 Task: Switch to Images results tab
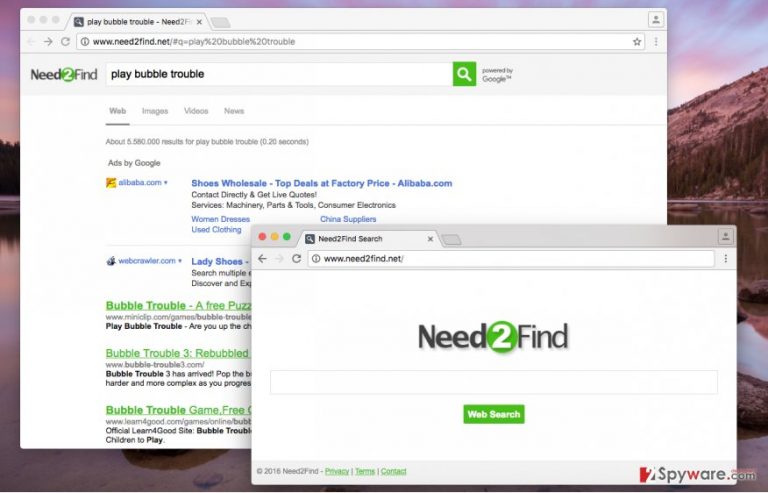155,111
